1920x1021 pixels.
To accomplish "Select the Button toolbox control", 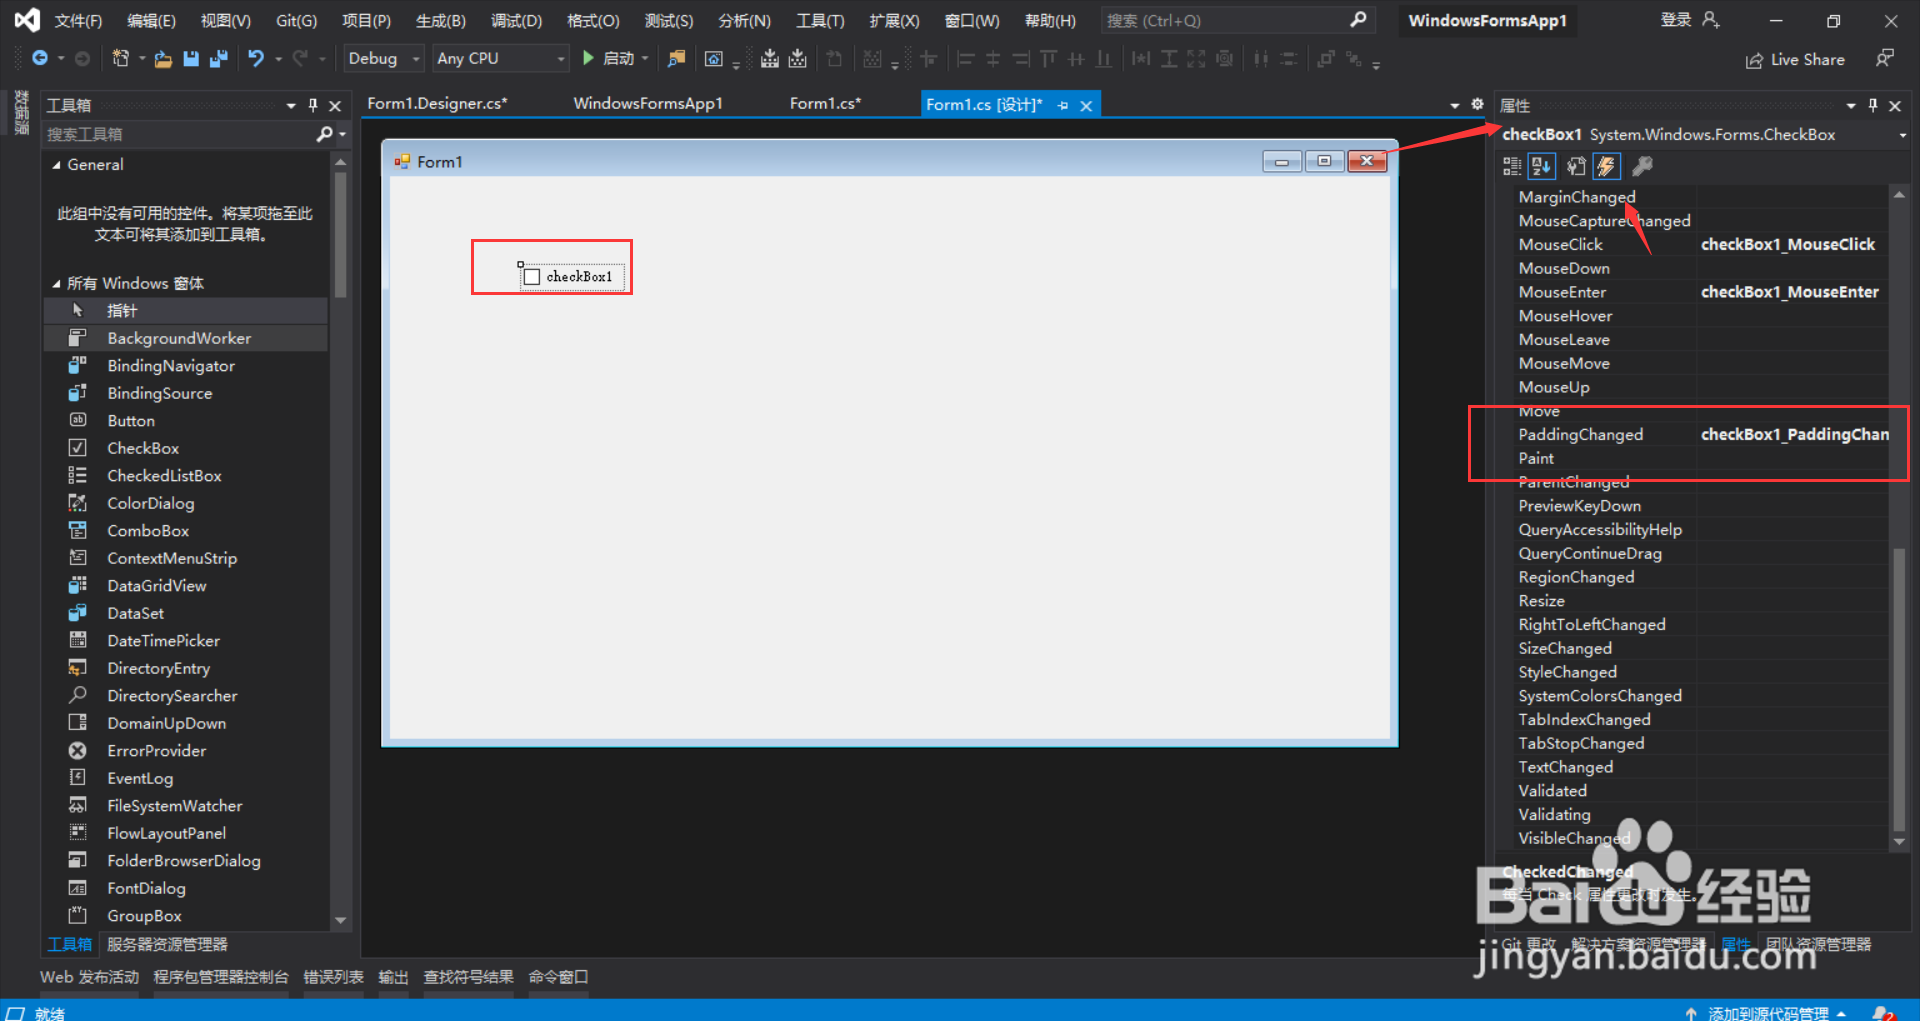I will [x=186, y=421].
